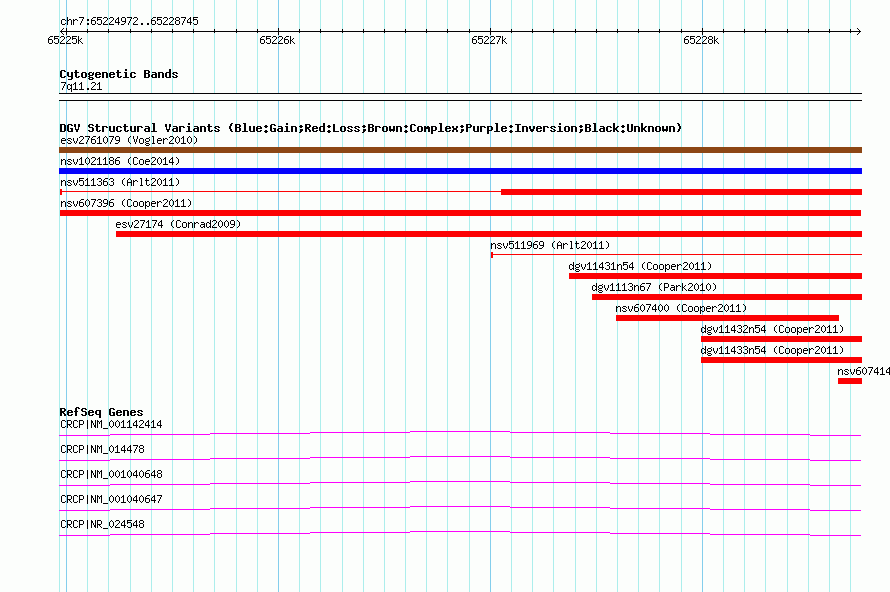
Task: Click the dgv11431n54 (Cooper2011) variant
Action: click(x=715, y=276)
